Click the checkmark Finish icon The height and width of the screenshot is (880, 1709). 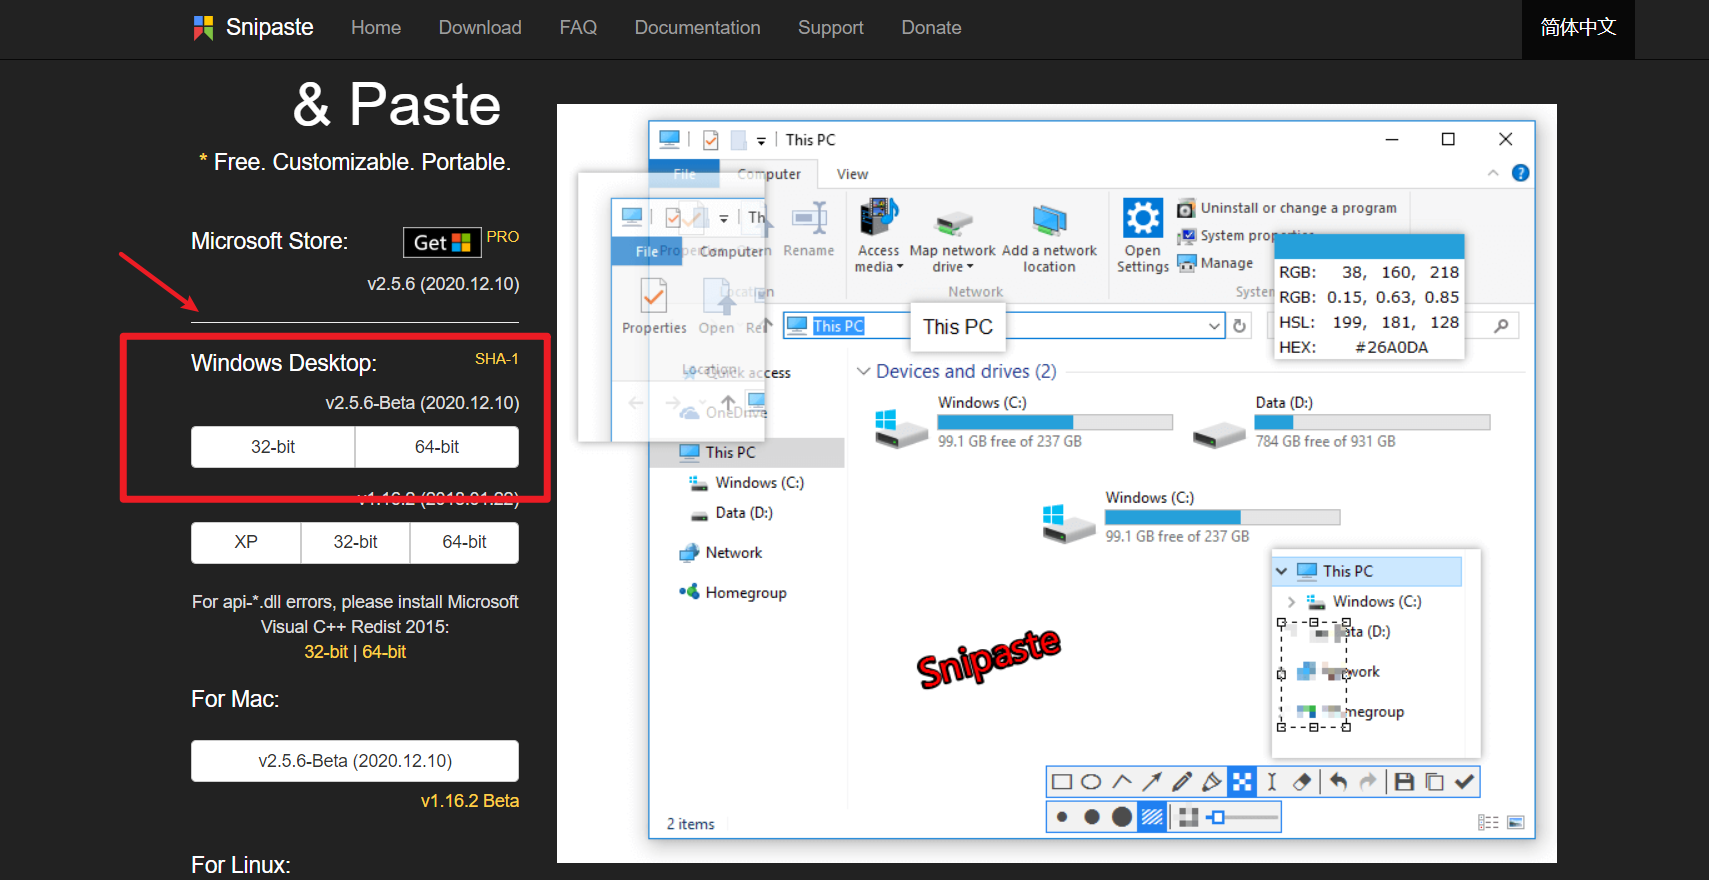coord(1465,782)
